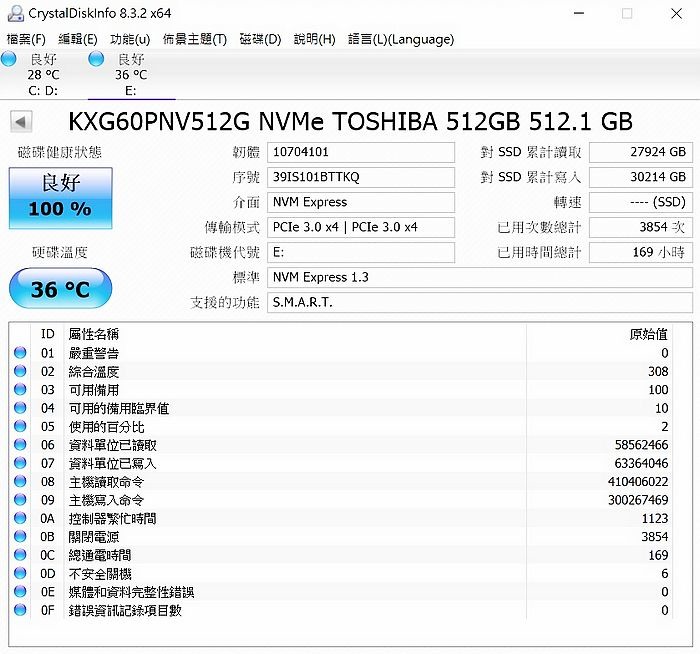Click the status icon of attribute 0E
The width and height of the screenshot is (700, 654).
(20, 591)
